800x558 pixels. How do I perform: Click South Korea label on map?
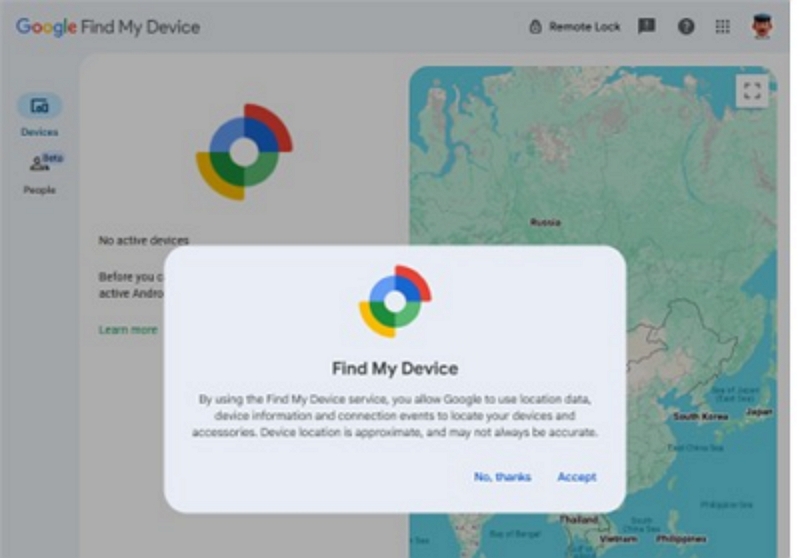point(701,417)
